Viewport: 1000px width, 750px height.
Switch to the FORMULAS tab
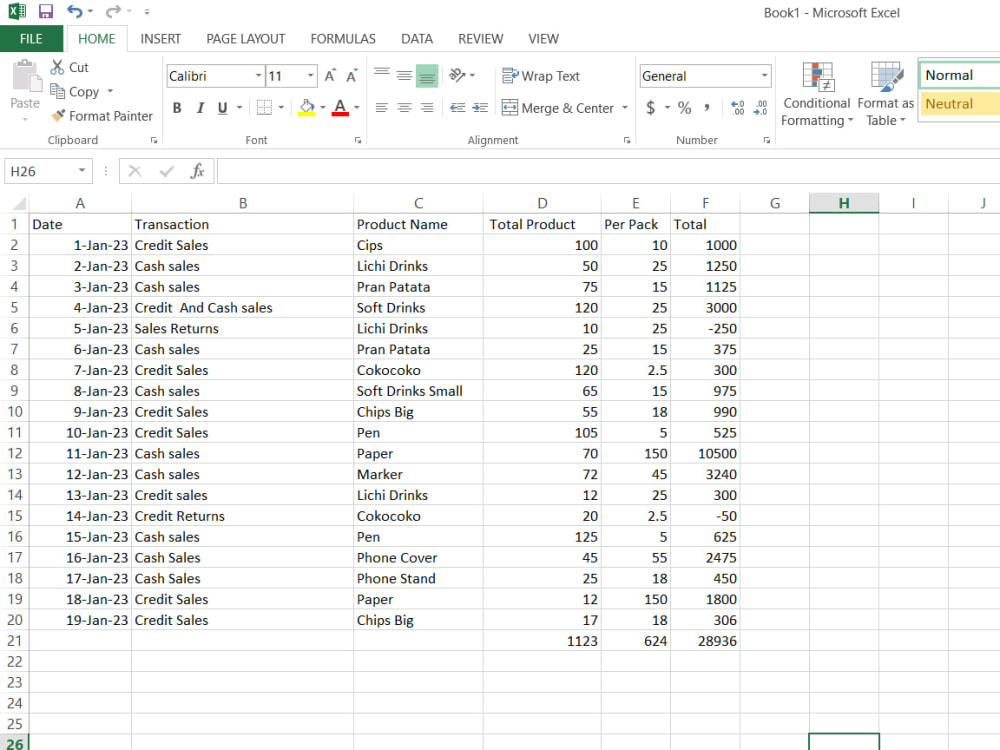[x=343, y=39]
